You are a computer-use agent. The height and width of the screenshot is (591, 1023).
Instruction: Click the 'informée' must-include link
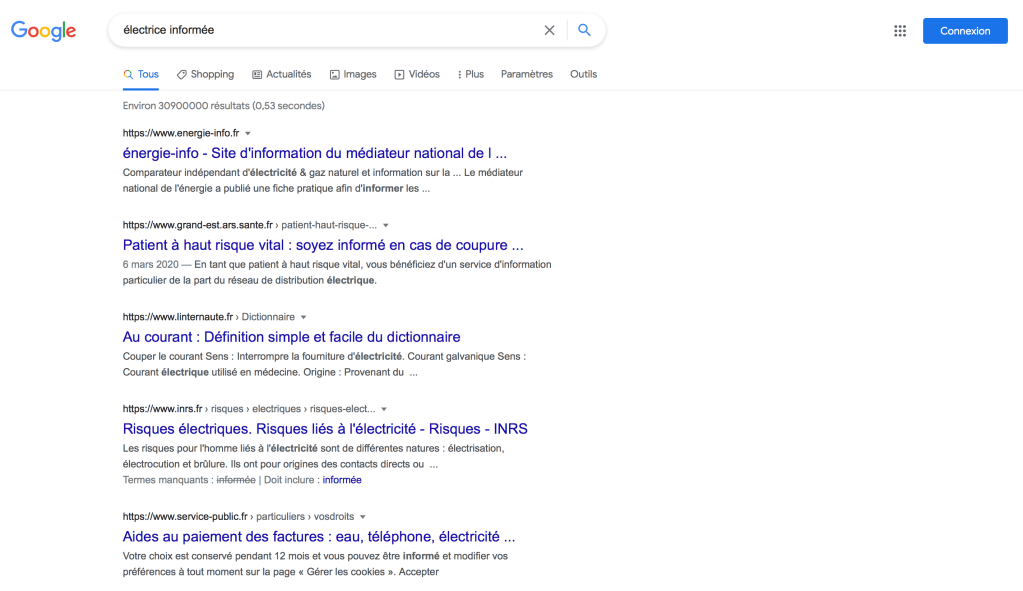pos(342,480)
